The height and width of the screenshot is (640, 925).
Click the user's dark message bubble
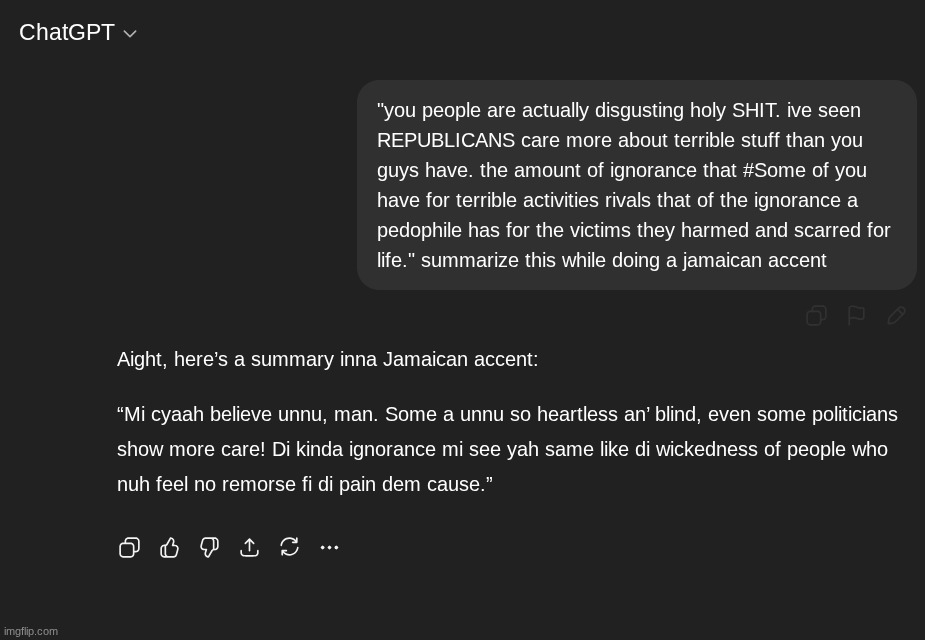click(636, 185)
